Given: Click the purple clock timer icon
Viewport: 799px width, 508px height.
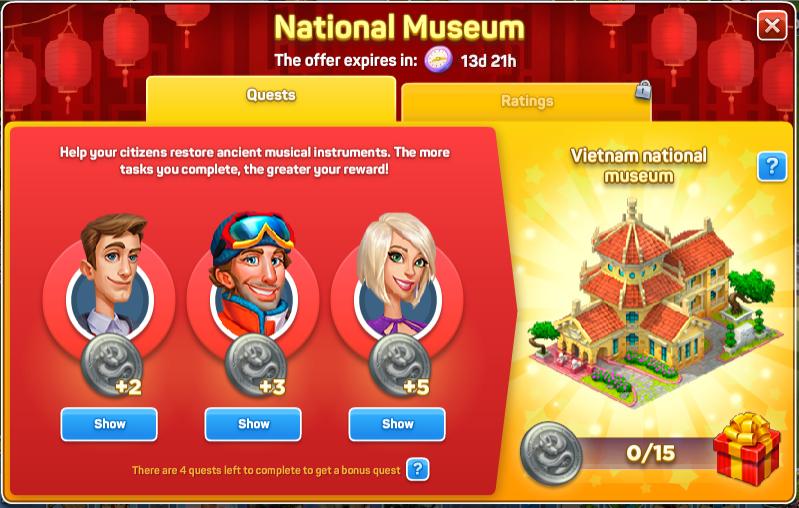Looking at the screenshot, I should click(438, 60).
